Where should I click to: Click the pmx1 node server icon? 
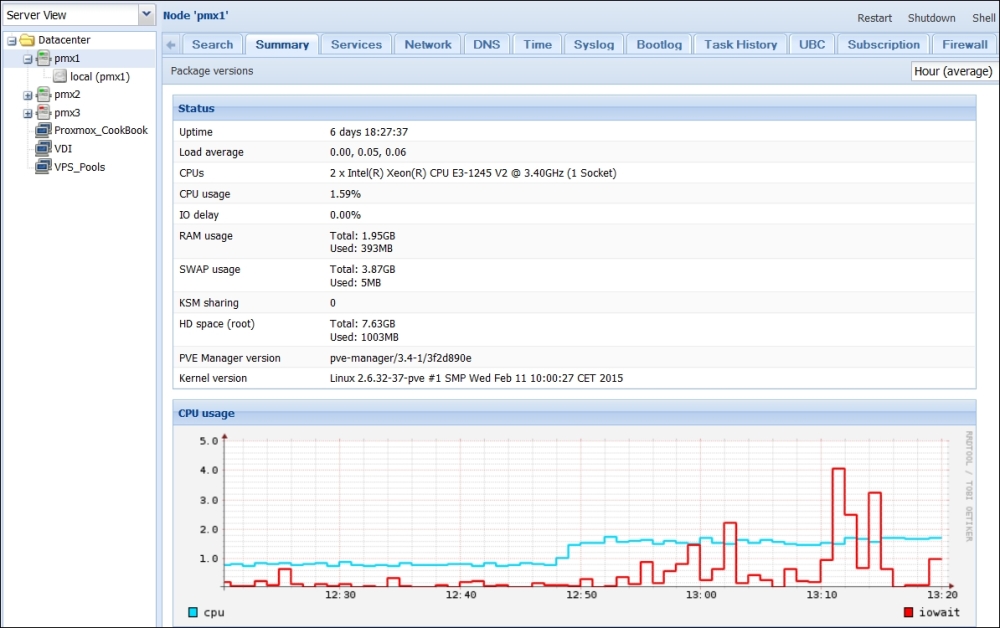(x=43, y=58)
